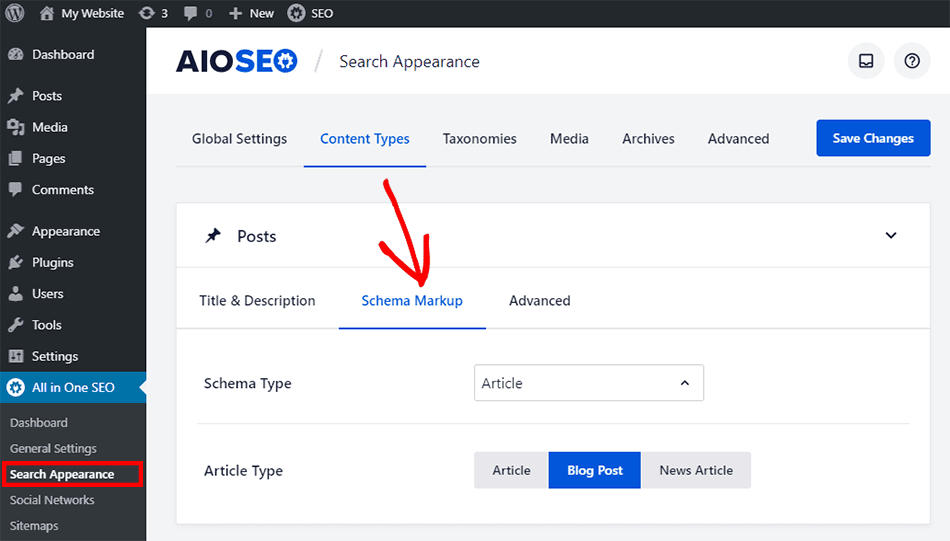
Task: Click the AIOSEO logo
Action: click(x=236, y=61)
